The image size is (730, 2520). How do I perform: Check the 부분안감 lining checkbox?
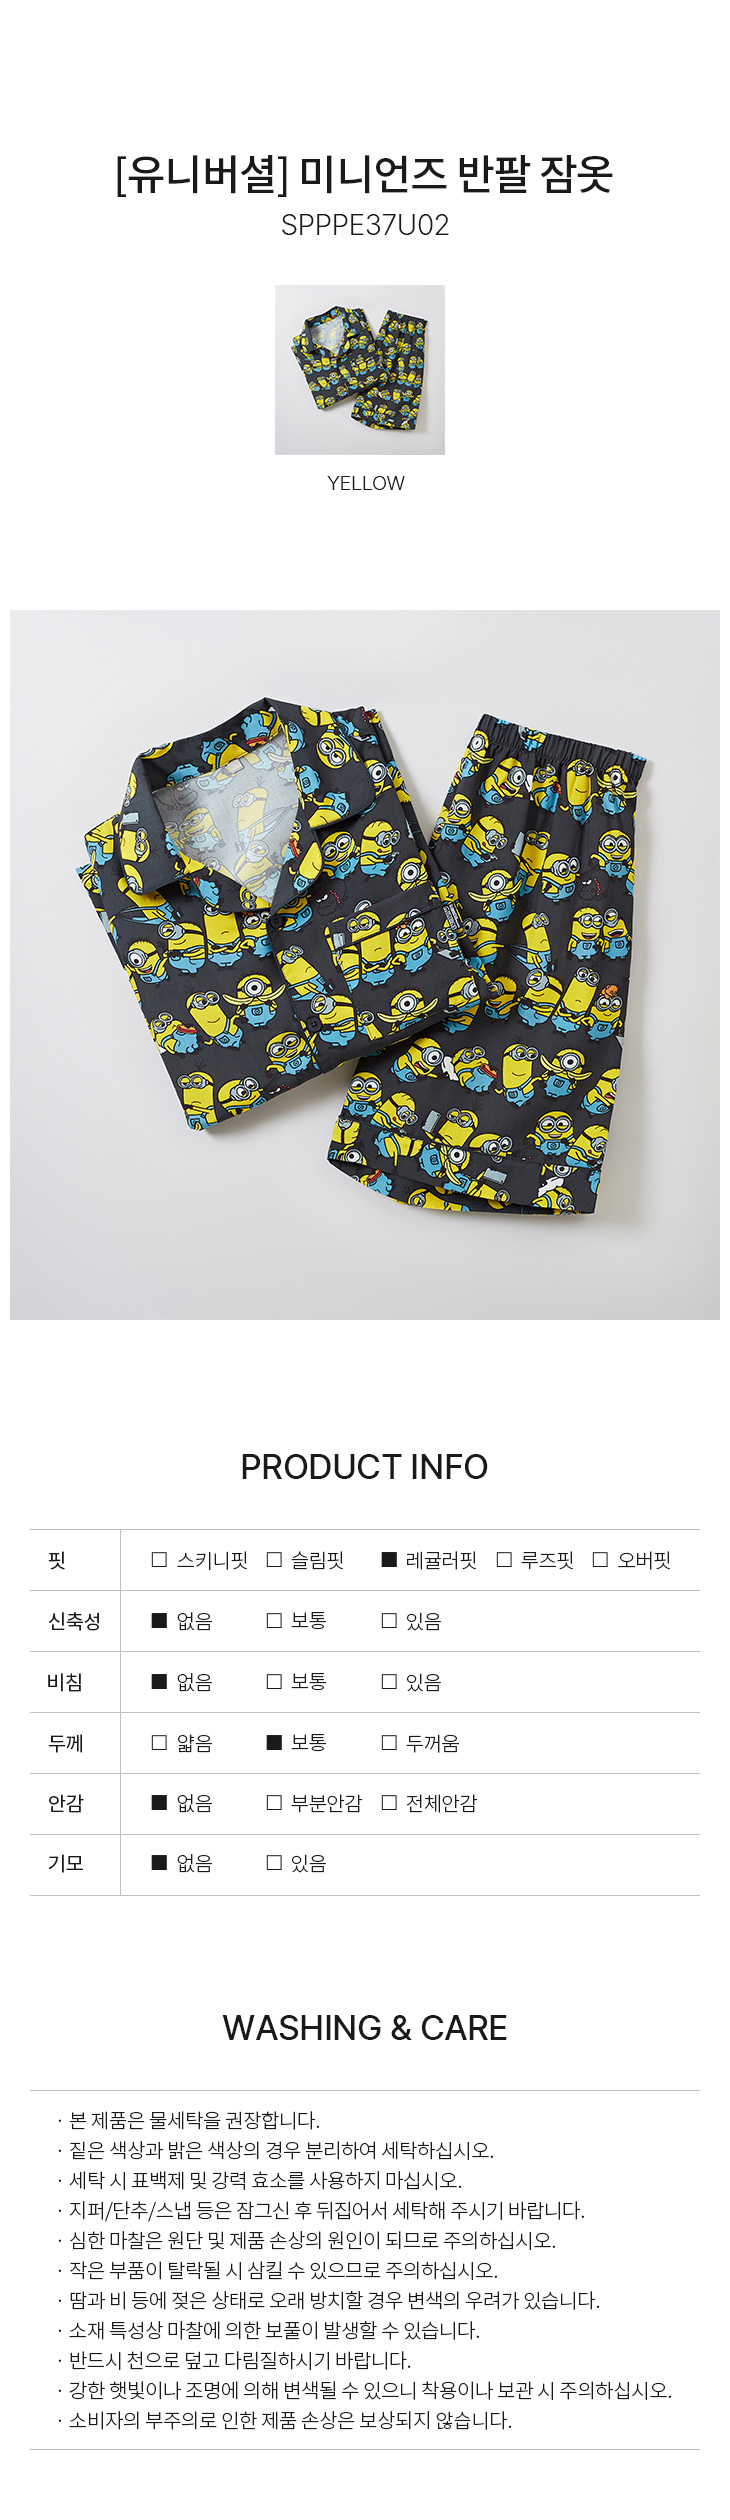point(274,1803)
